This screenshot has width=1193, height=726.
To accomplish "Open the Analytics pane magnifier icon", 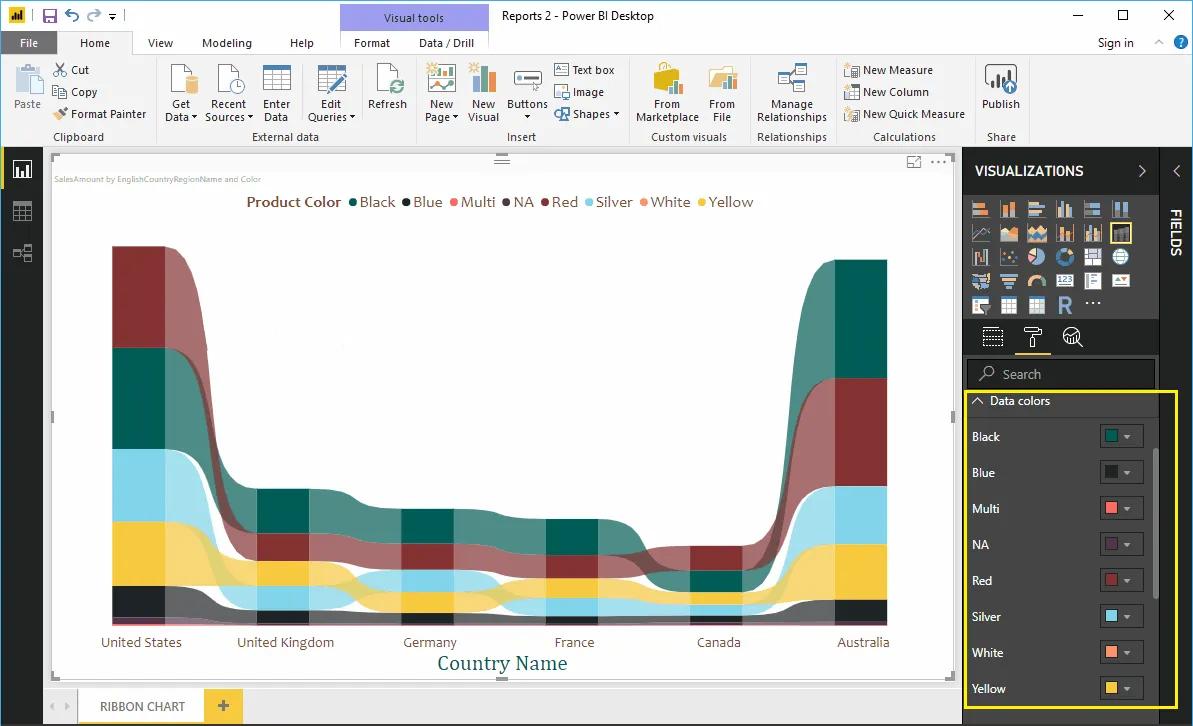I will (1072, 337).
